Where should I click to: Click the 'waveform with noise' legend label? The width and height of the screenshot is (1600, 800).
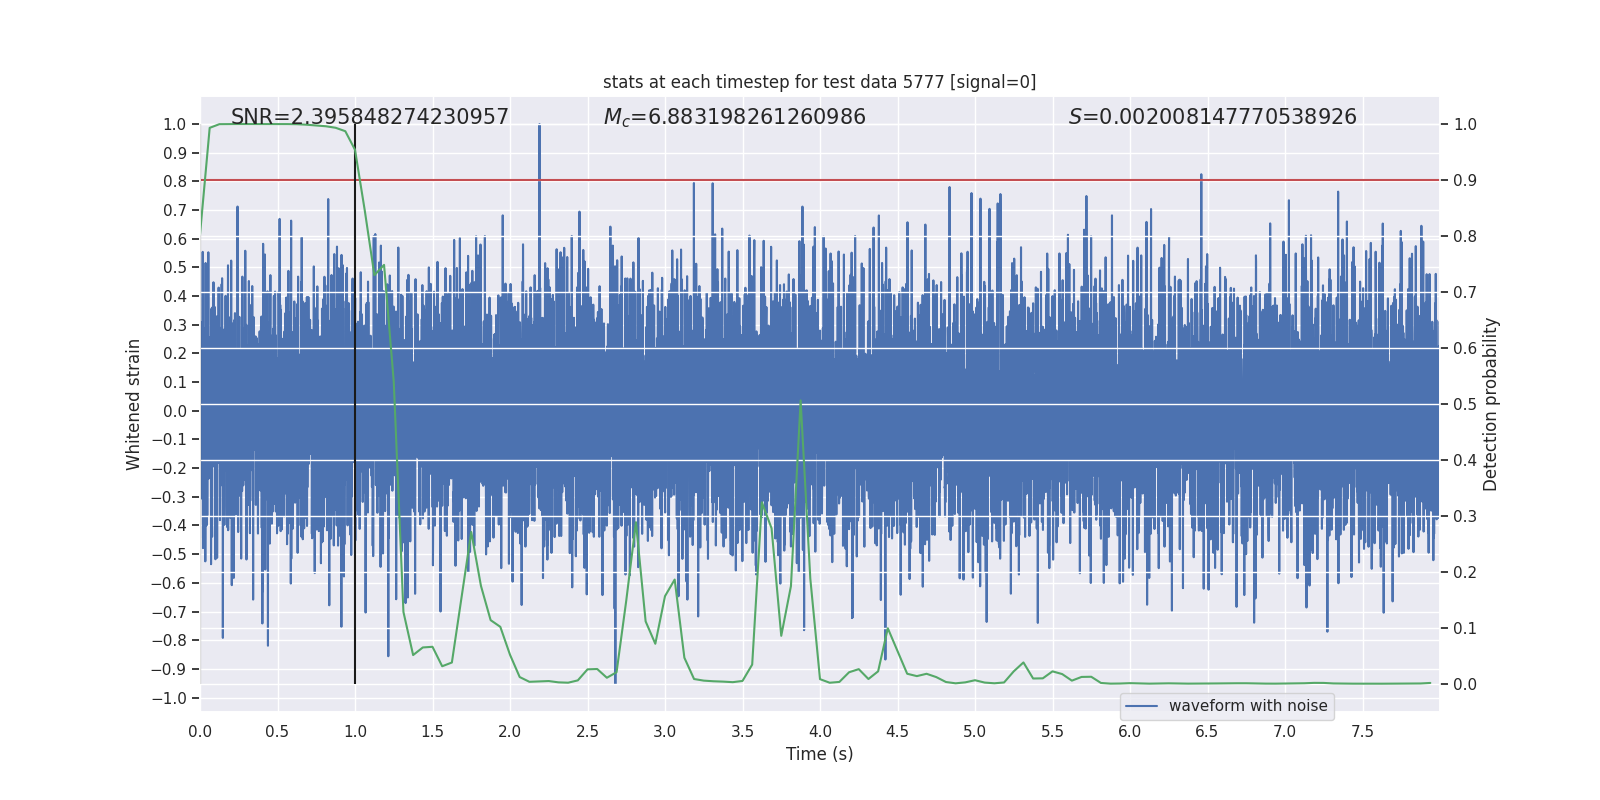pos(1248,706)
